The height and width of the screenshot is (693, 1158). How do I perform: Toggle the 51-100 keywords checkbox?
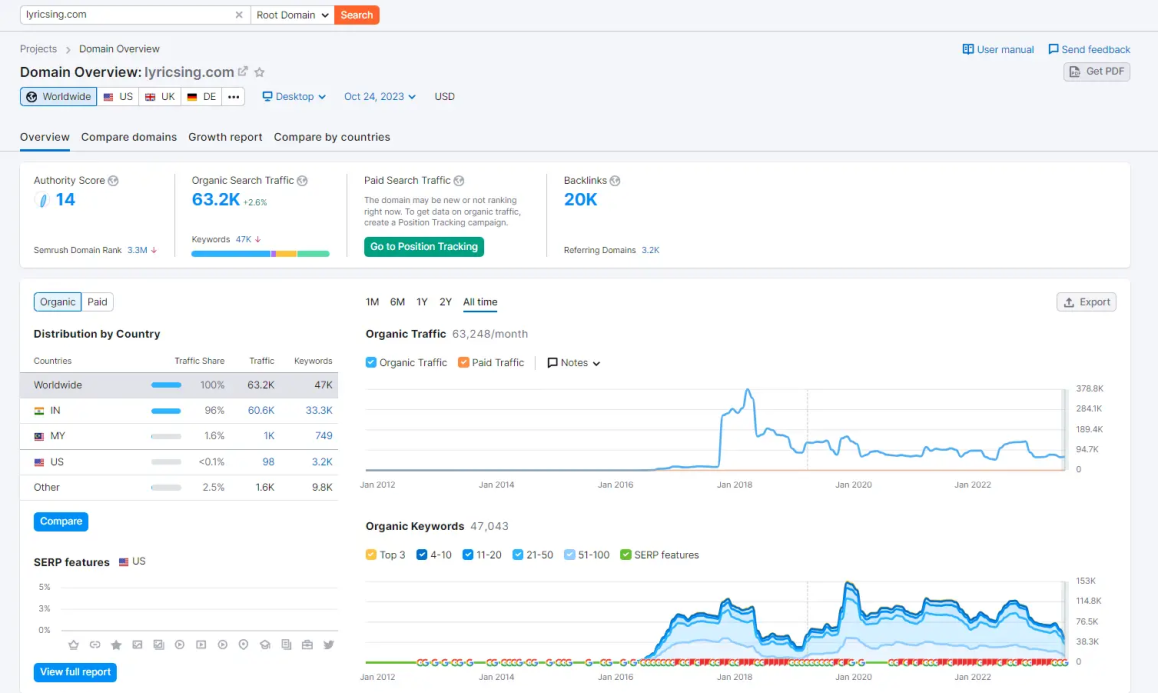[569, 555]
